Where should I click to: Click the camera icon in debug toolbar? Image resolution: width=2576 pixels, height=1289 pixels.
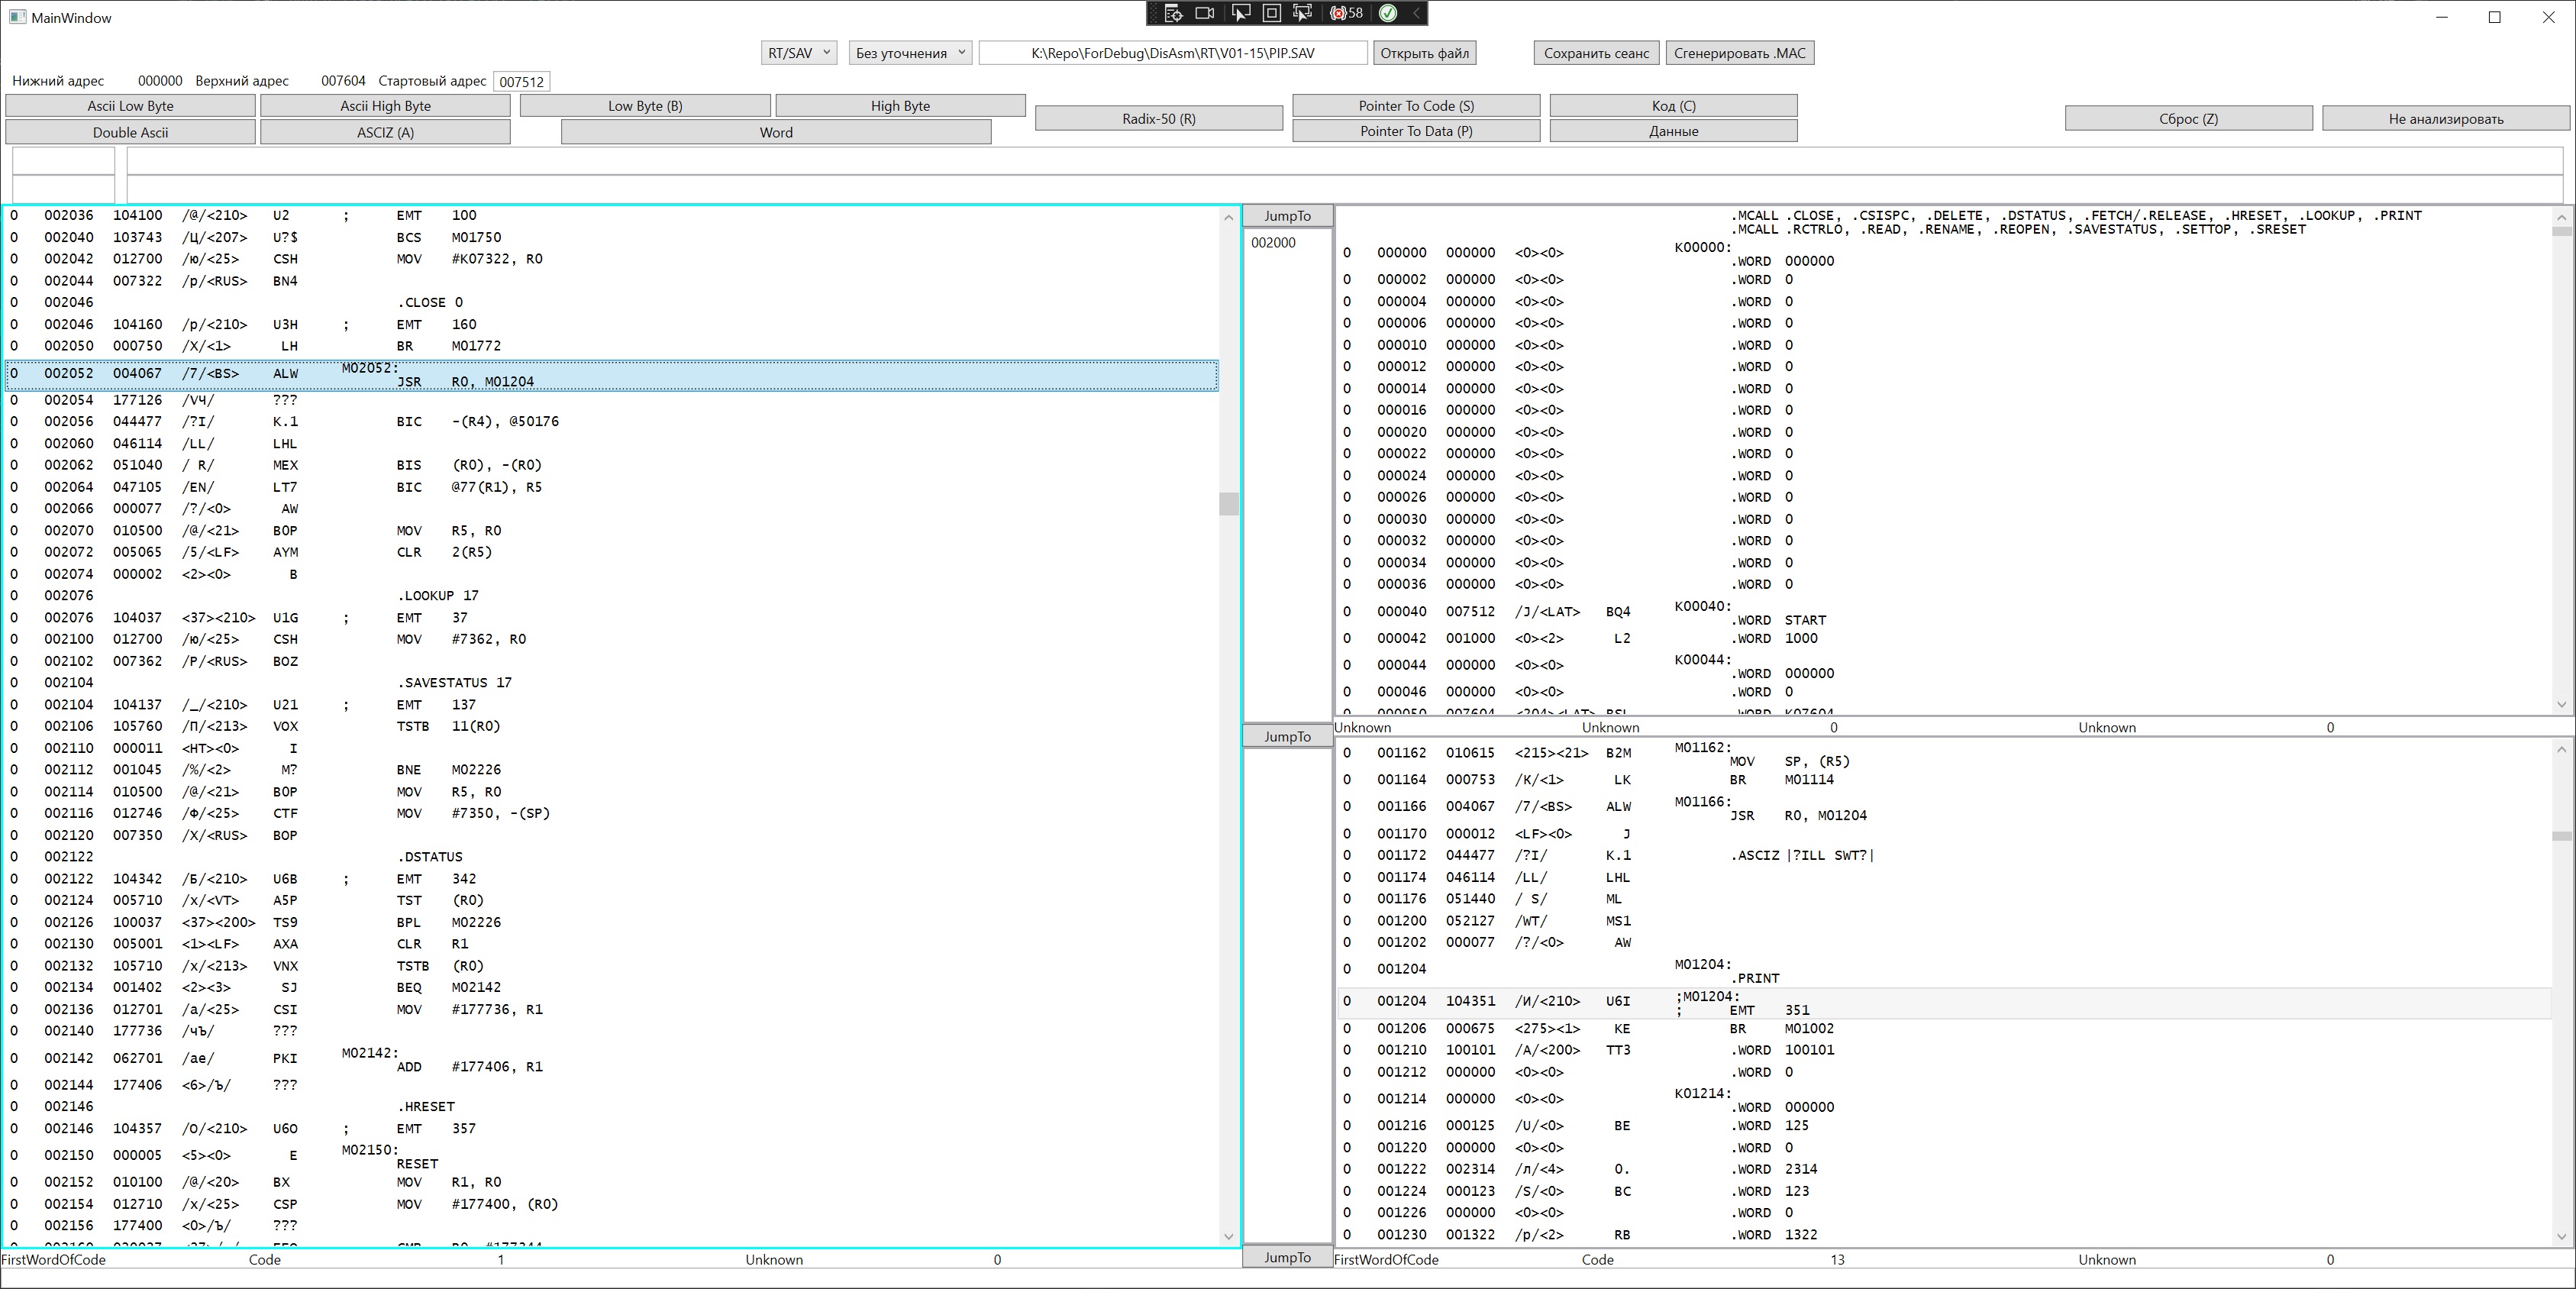(x=1205, y=13)
